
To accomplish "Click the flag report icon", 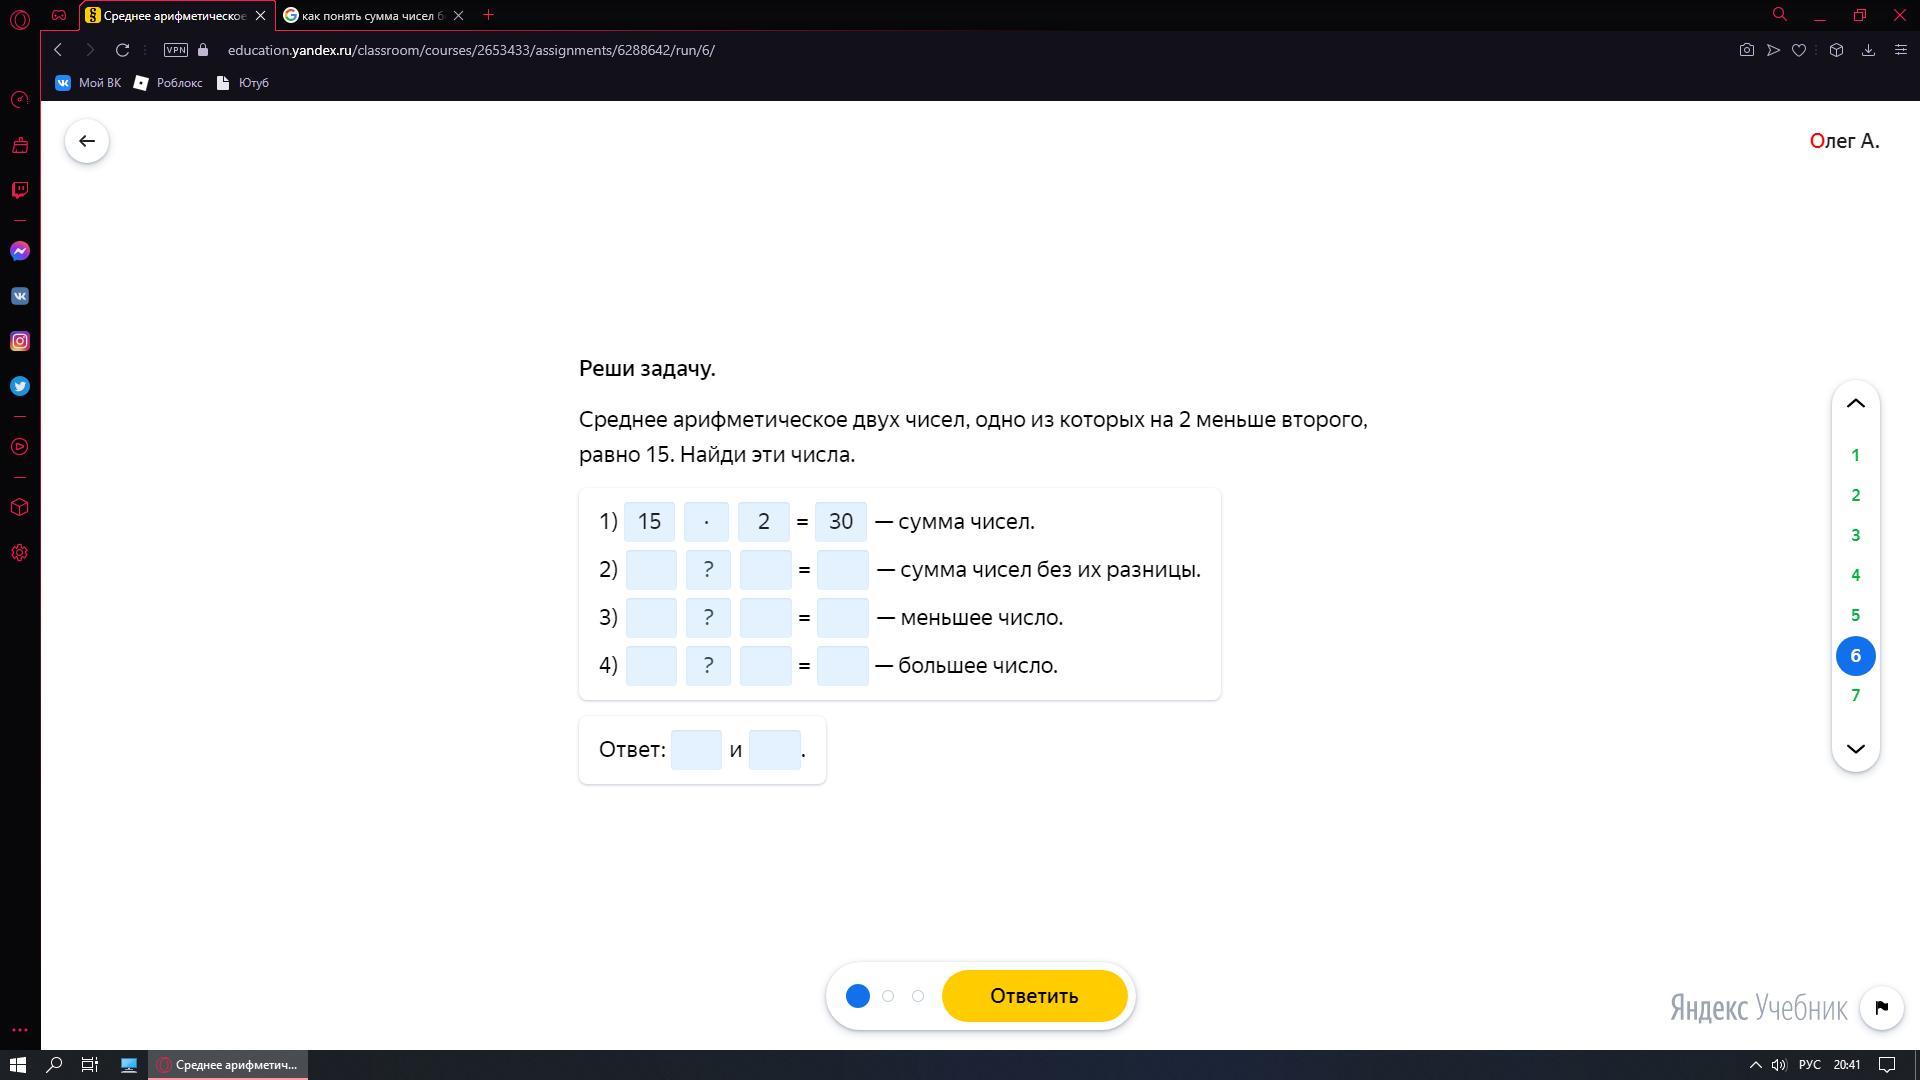I will pyautogui.click(x=1881, y=1007).
